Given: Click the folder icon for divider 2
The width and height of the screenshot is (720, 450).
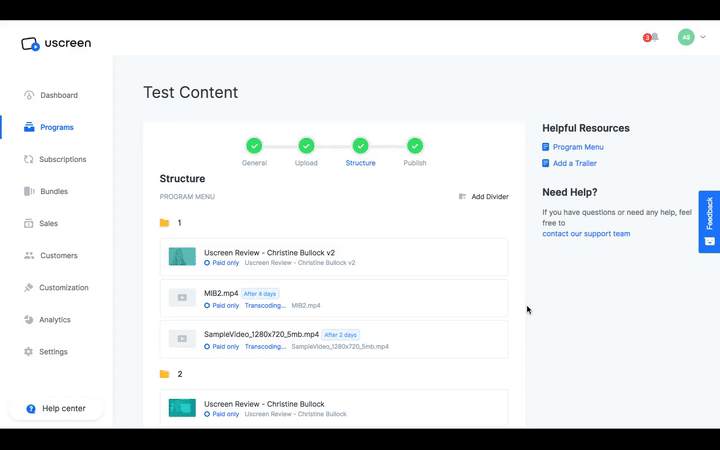Looking at the screenshot, I should point(164,374).
